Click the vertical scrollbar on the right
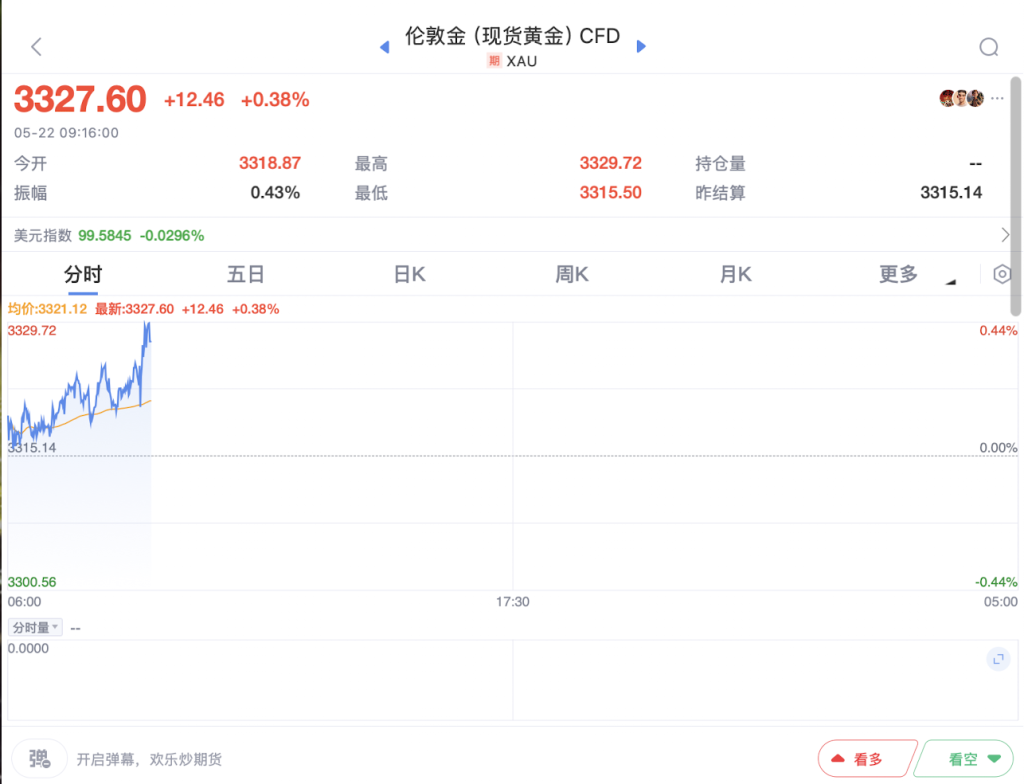This screenshot has width=1024, height=784. point(1017,200)
